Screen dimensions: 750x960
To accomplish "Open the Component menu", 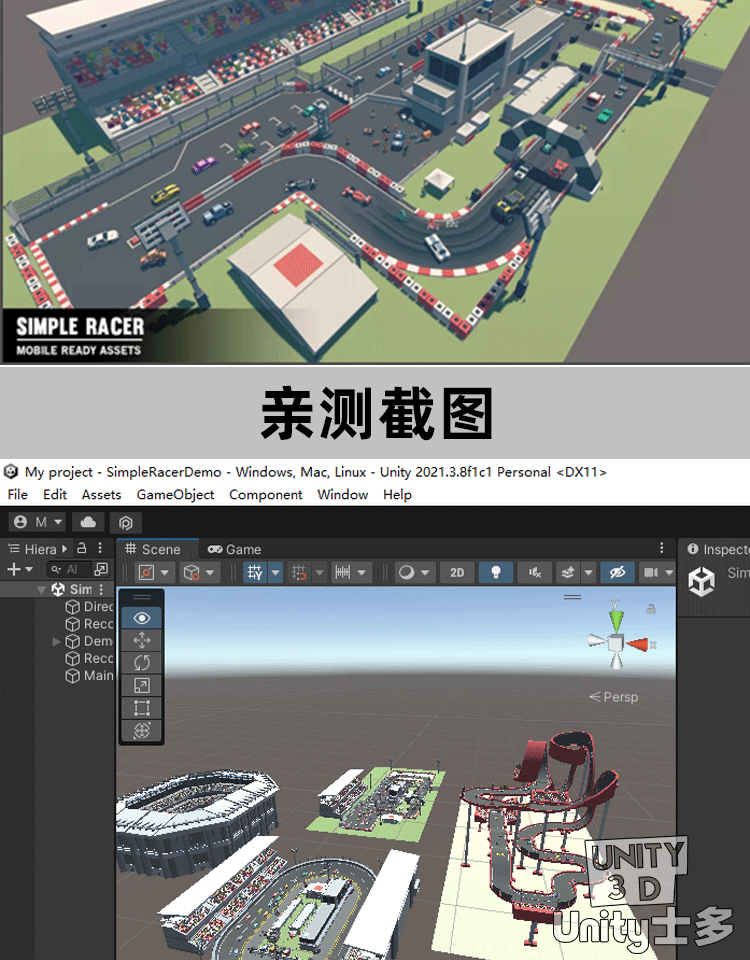I will coord(265,494).
